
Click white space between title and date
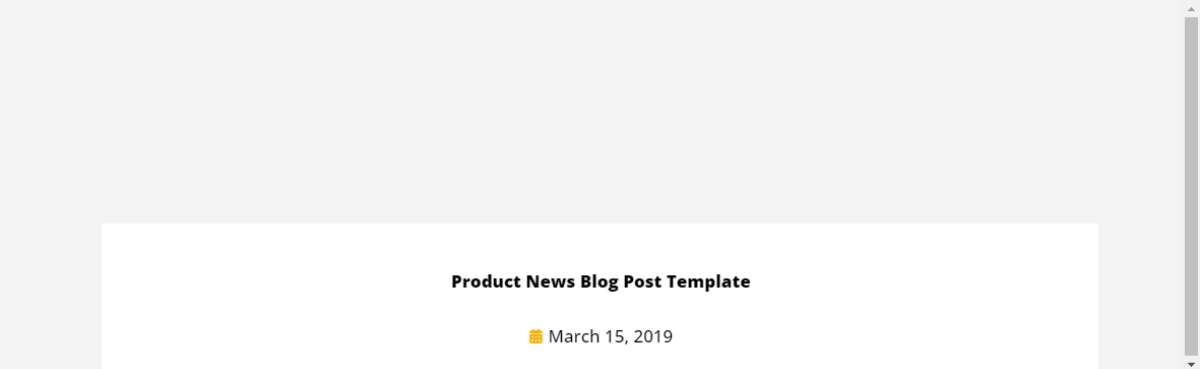pos(600,309)
